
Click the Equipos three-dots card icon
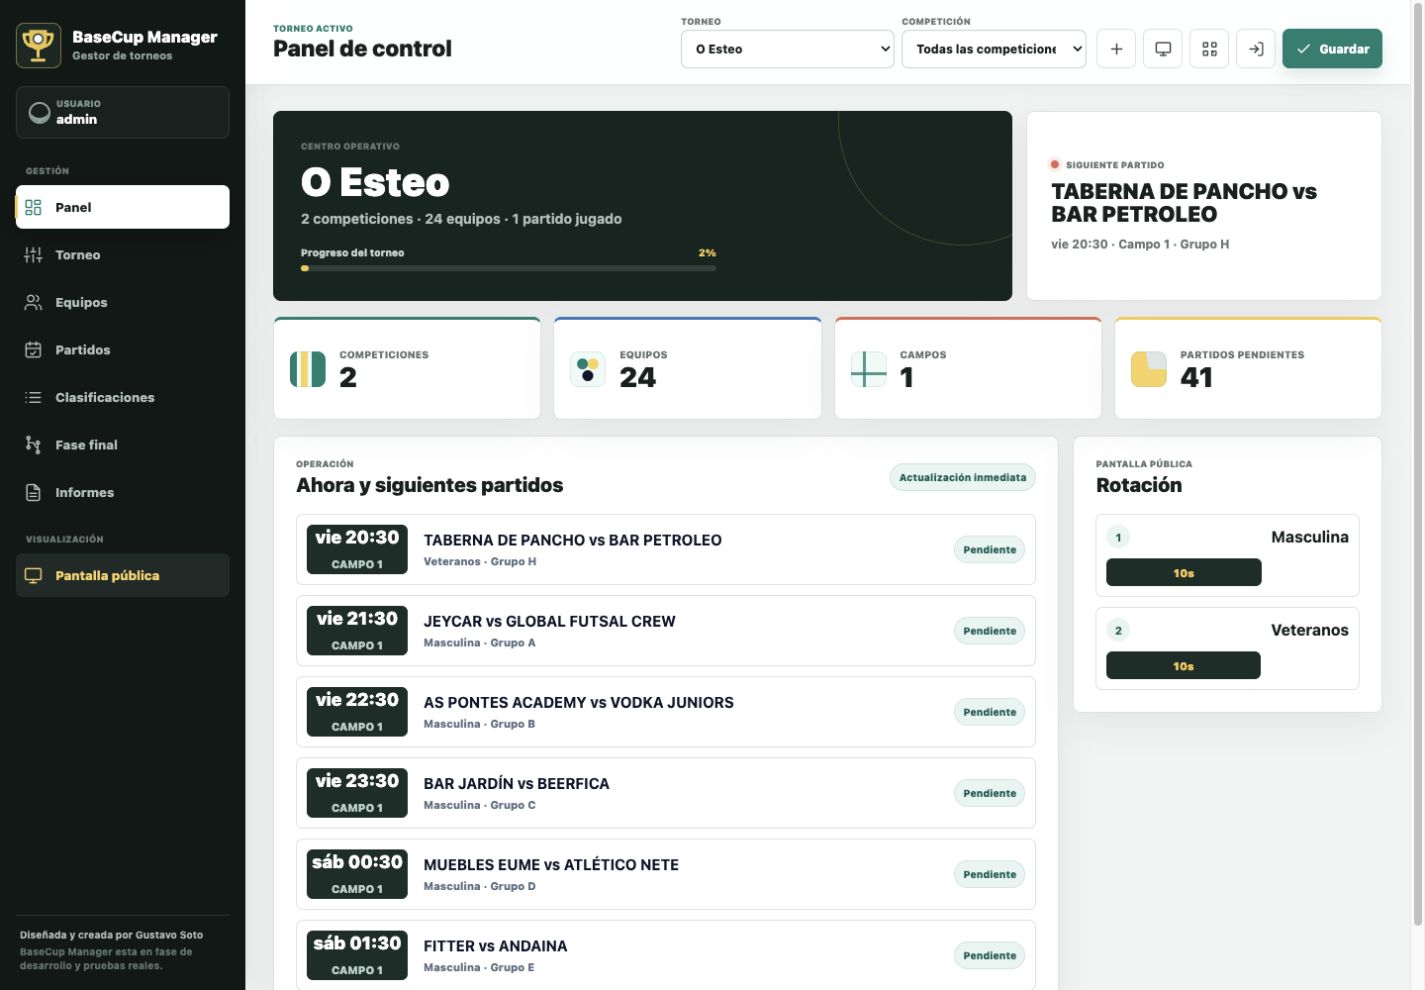pyautogui.click(x=588, y=369)
